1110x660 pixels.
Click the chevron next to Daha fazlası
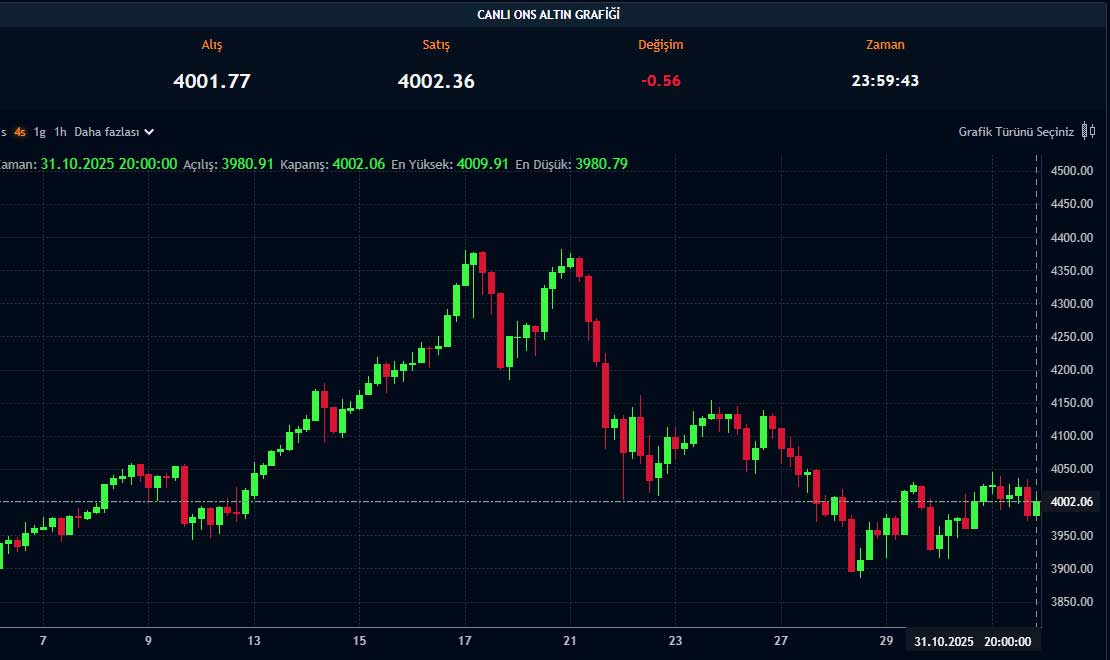(x=149, y=132)
